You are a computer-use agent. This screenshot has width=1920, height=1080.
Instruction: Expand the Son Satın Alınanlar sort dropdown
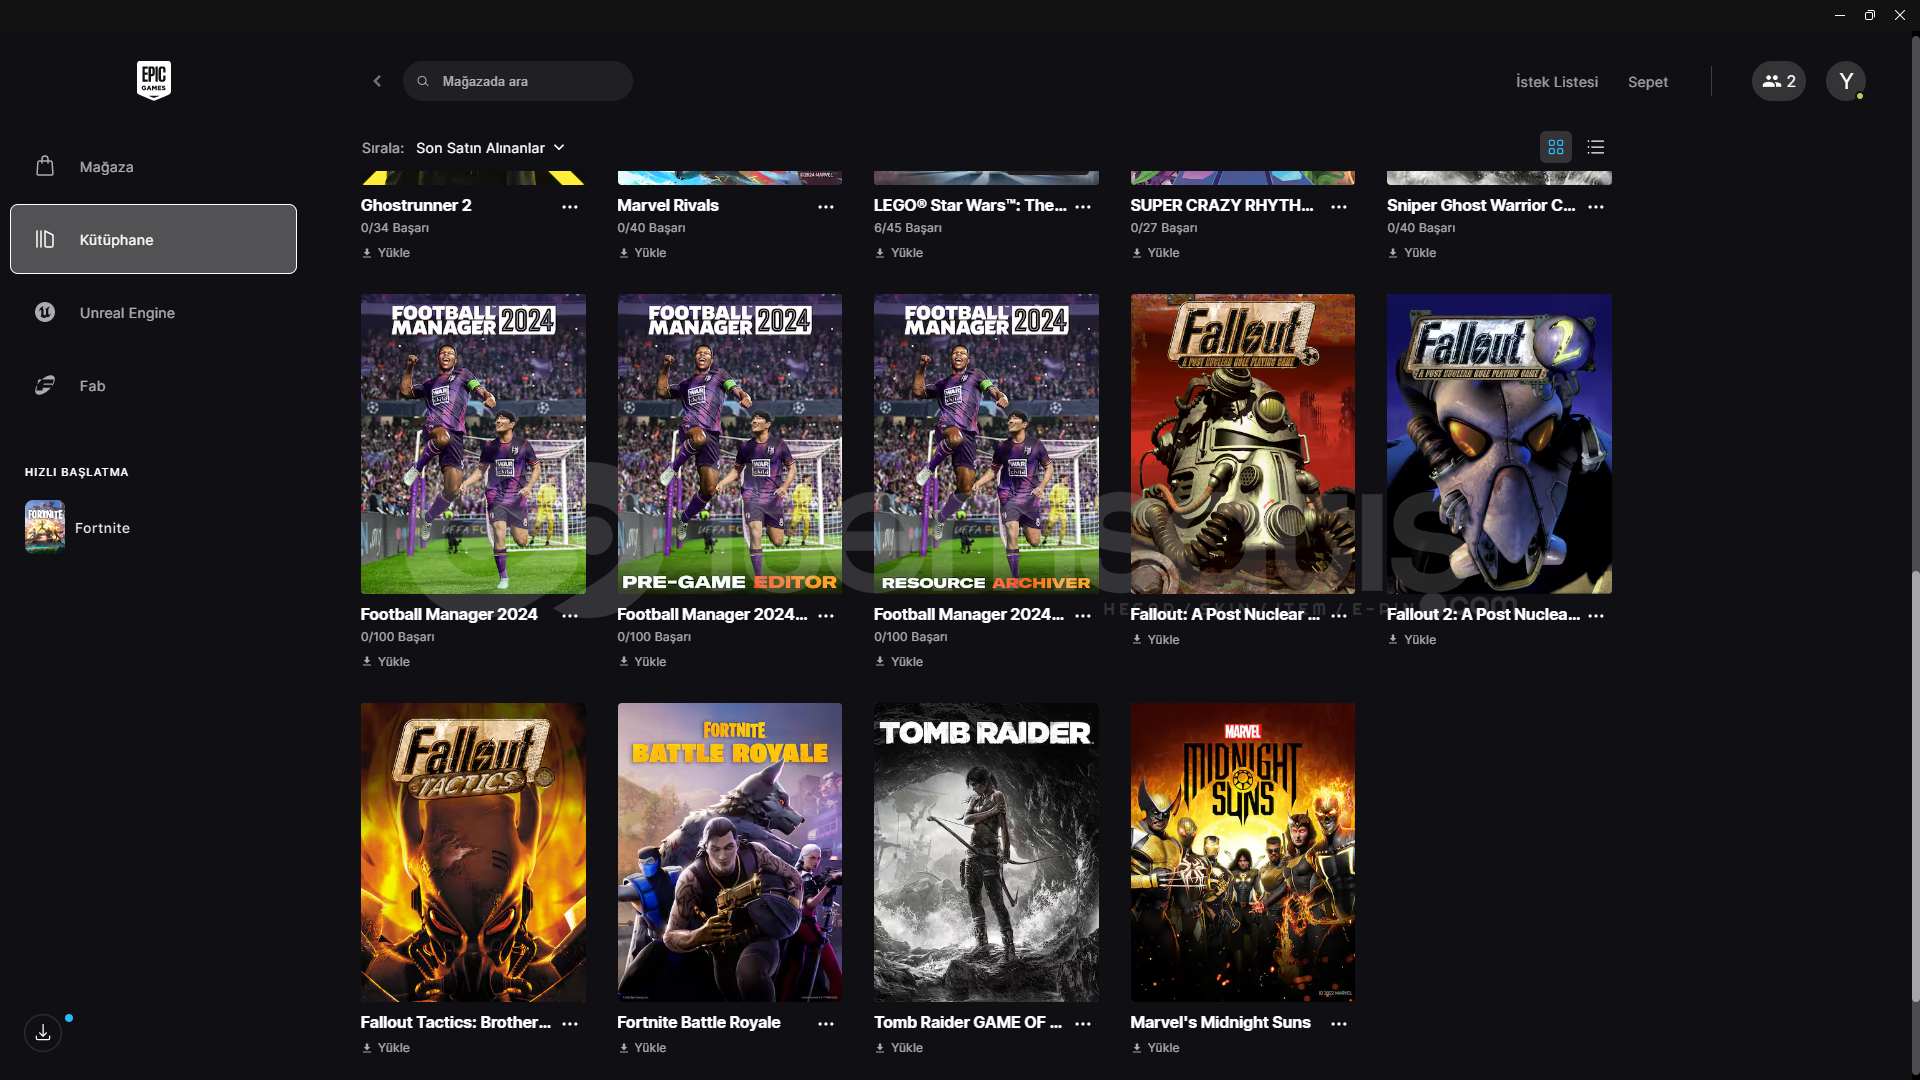click(x=490, y=148)
